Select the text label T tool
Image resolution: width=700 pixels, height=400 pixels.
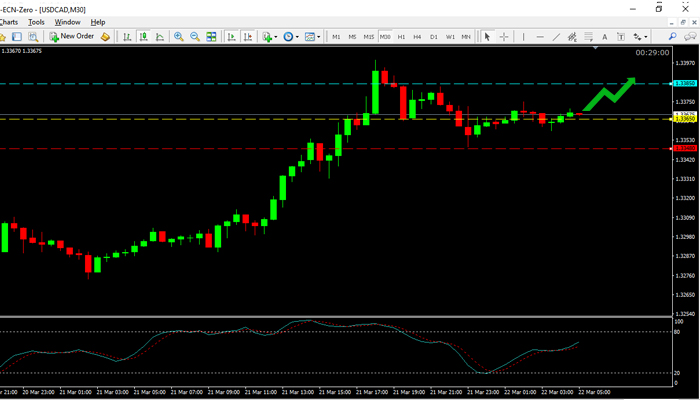coord(621,37)
